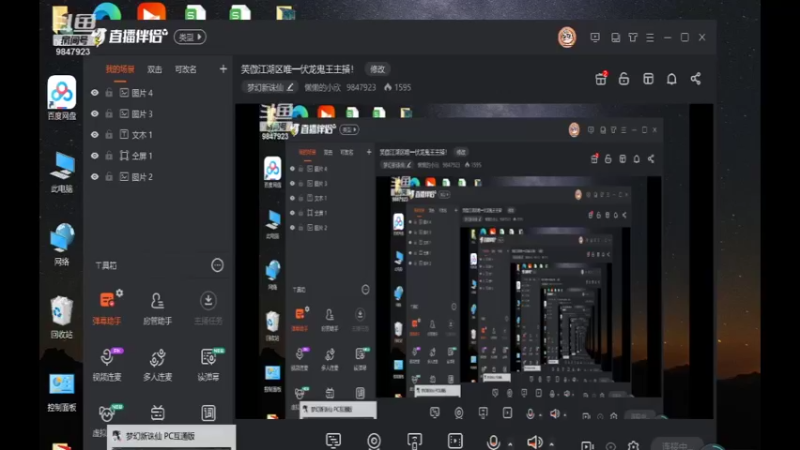
Task: Expand the 类型 dropdown beside the logo
Action: [x=190, y=37]
